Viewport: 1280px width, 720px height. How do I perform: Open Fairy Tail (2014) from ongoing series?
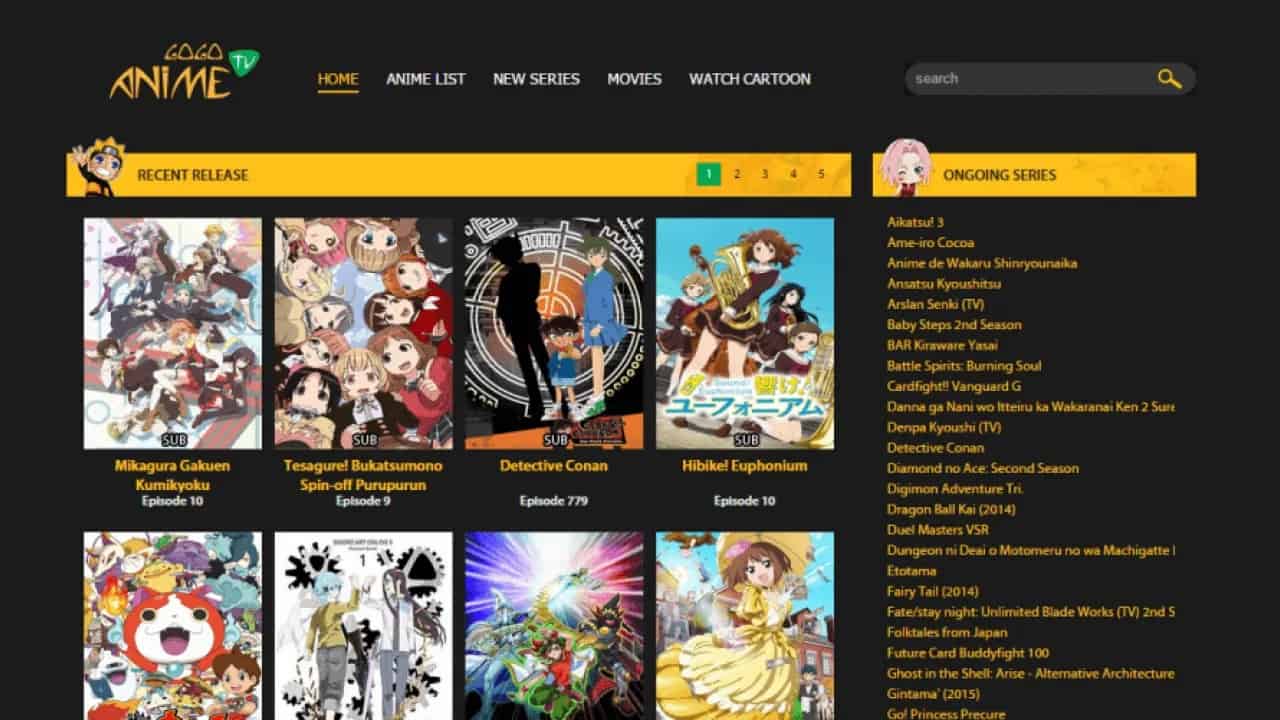tap(932, 591)
